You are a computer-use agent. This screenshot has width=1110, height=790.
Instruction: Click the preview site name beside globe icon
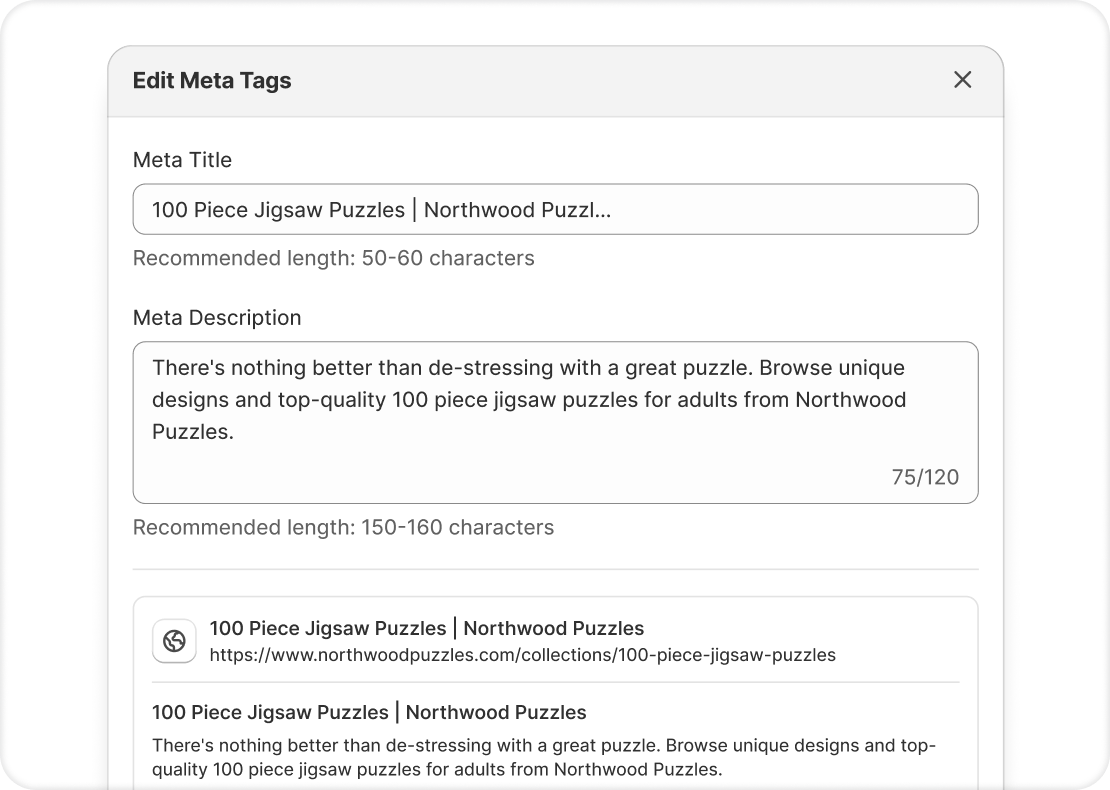coord(426,629)
